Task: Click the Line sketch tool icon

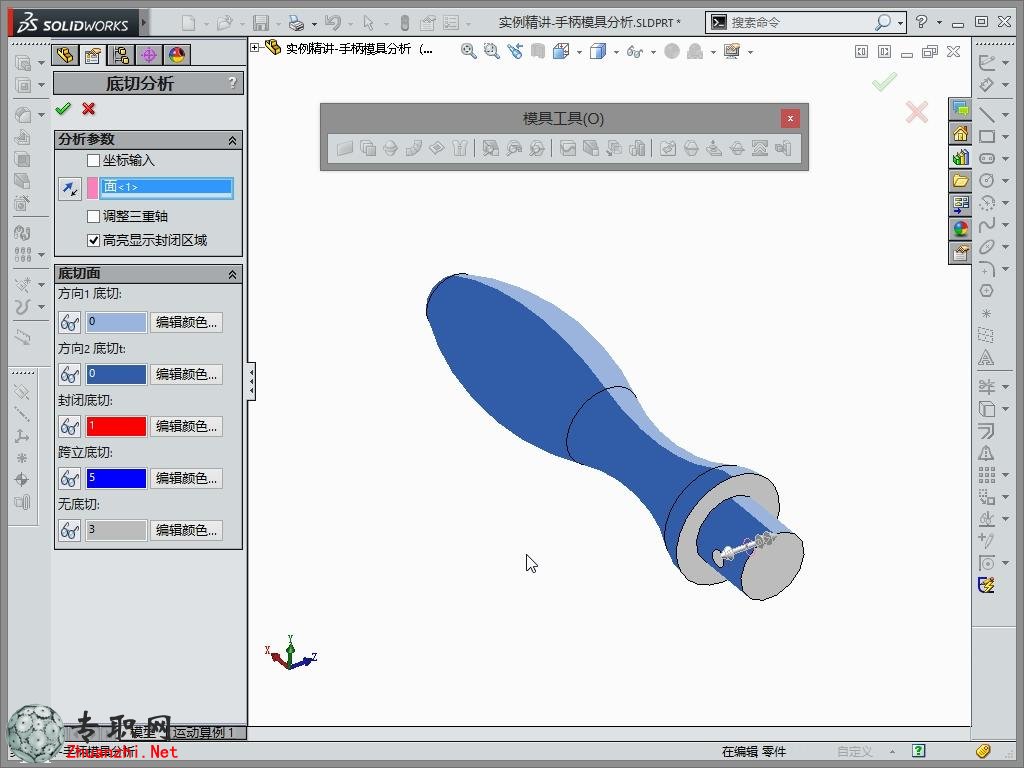Action: [987, 114]
